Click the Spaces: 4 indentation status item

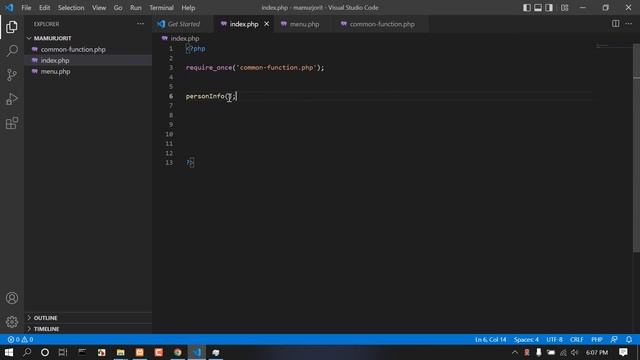click(526, 340)
